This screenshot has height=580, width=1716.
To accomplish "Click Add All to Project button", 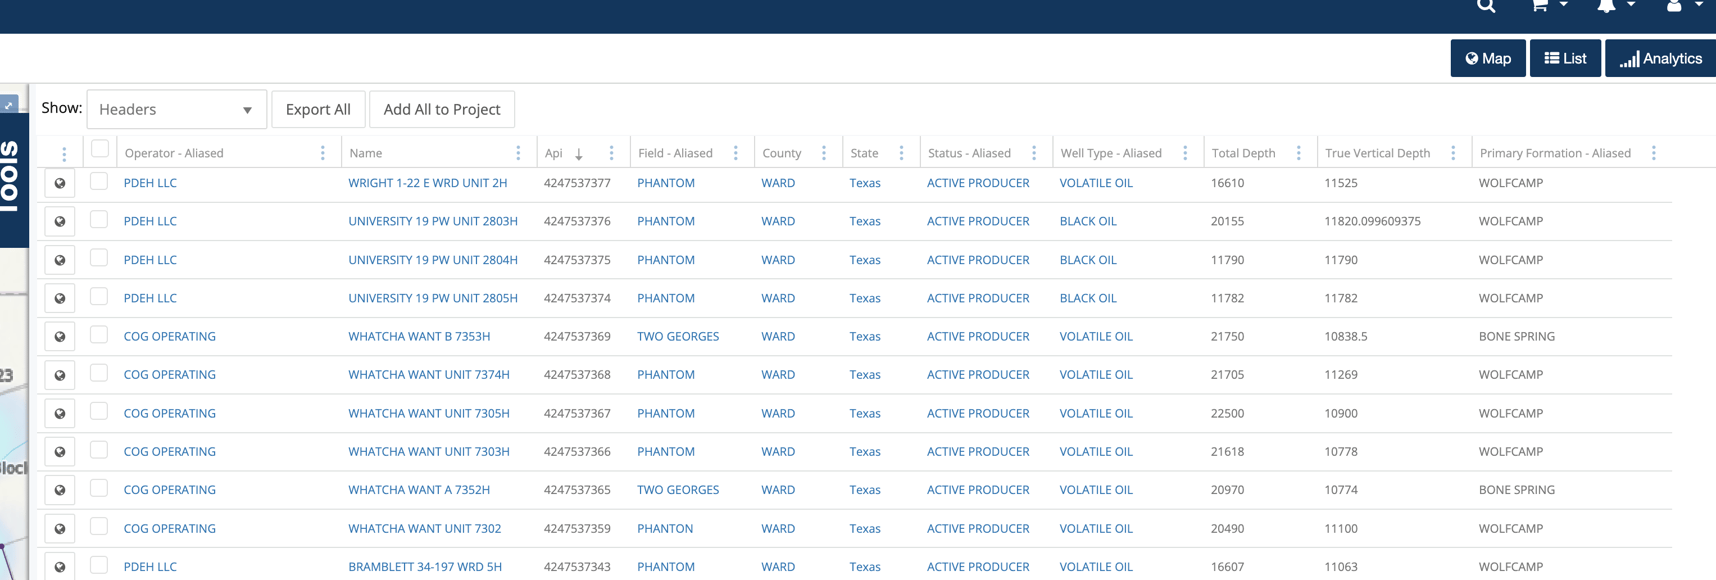I will pyautogui.click(x=441, y=109).
